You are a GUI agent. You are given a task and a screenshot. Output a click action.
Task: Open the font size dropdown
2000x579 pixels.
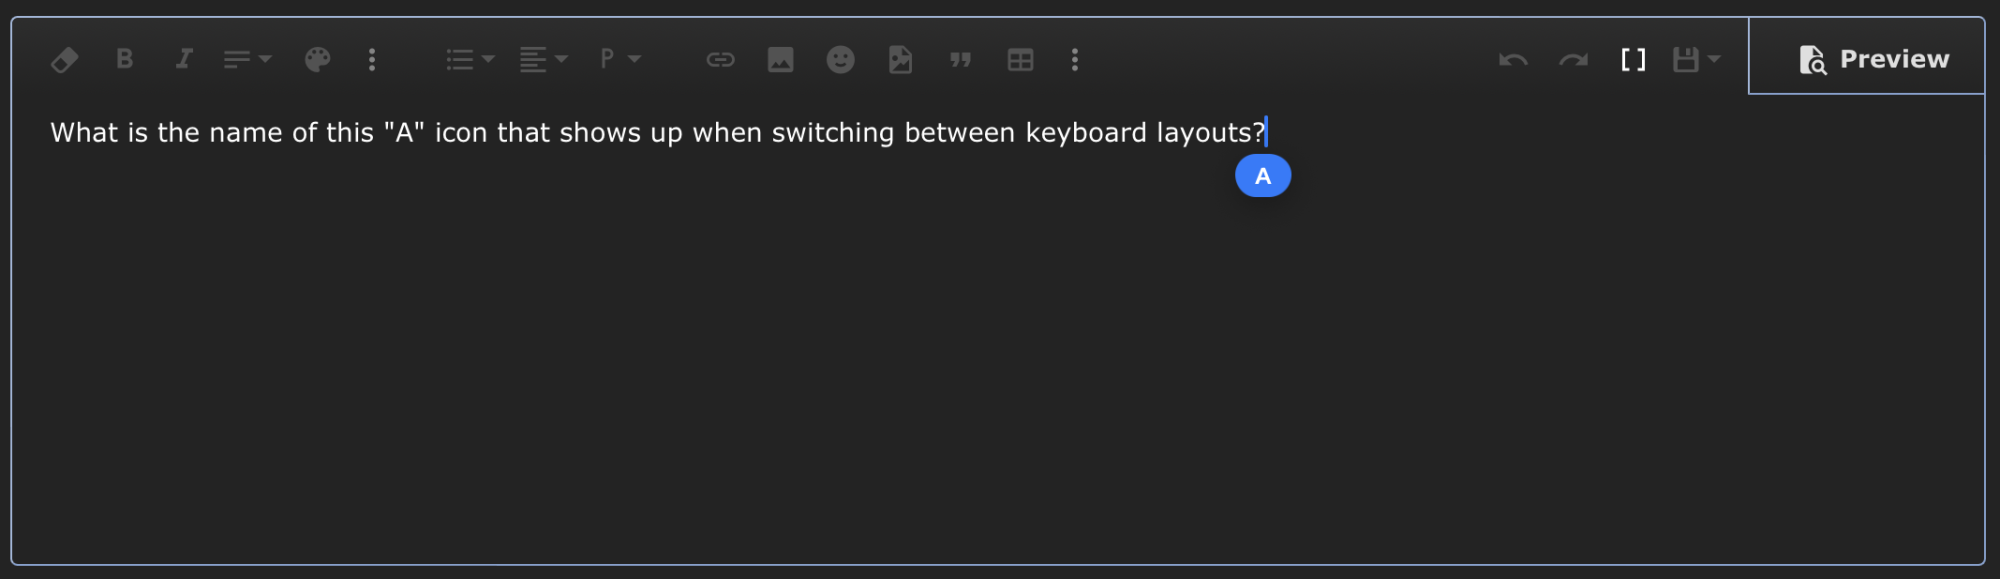[x=247, y=60]
